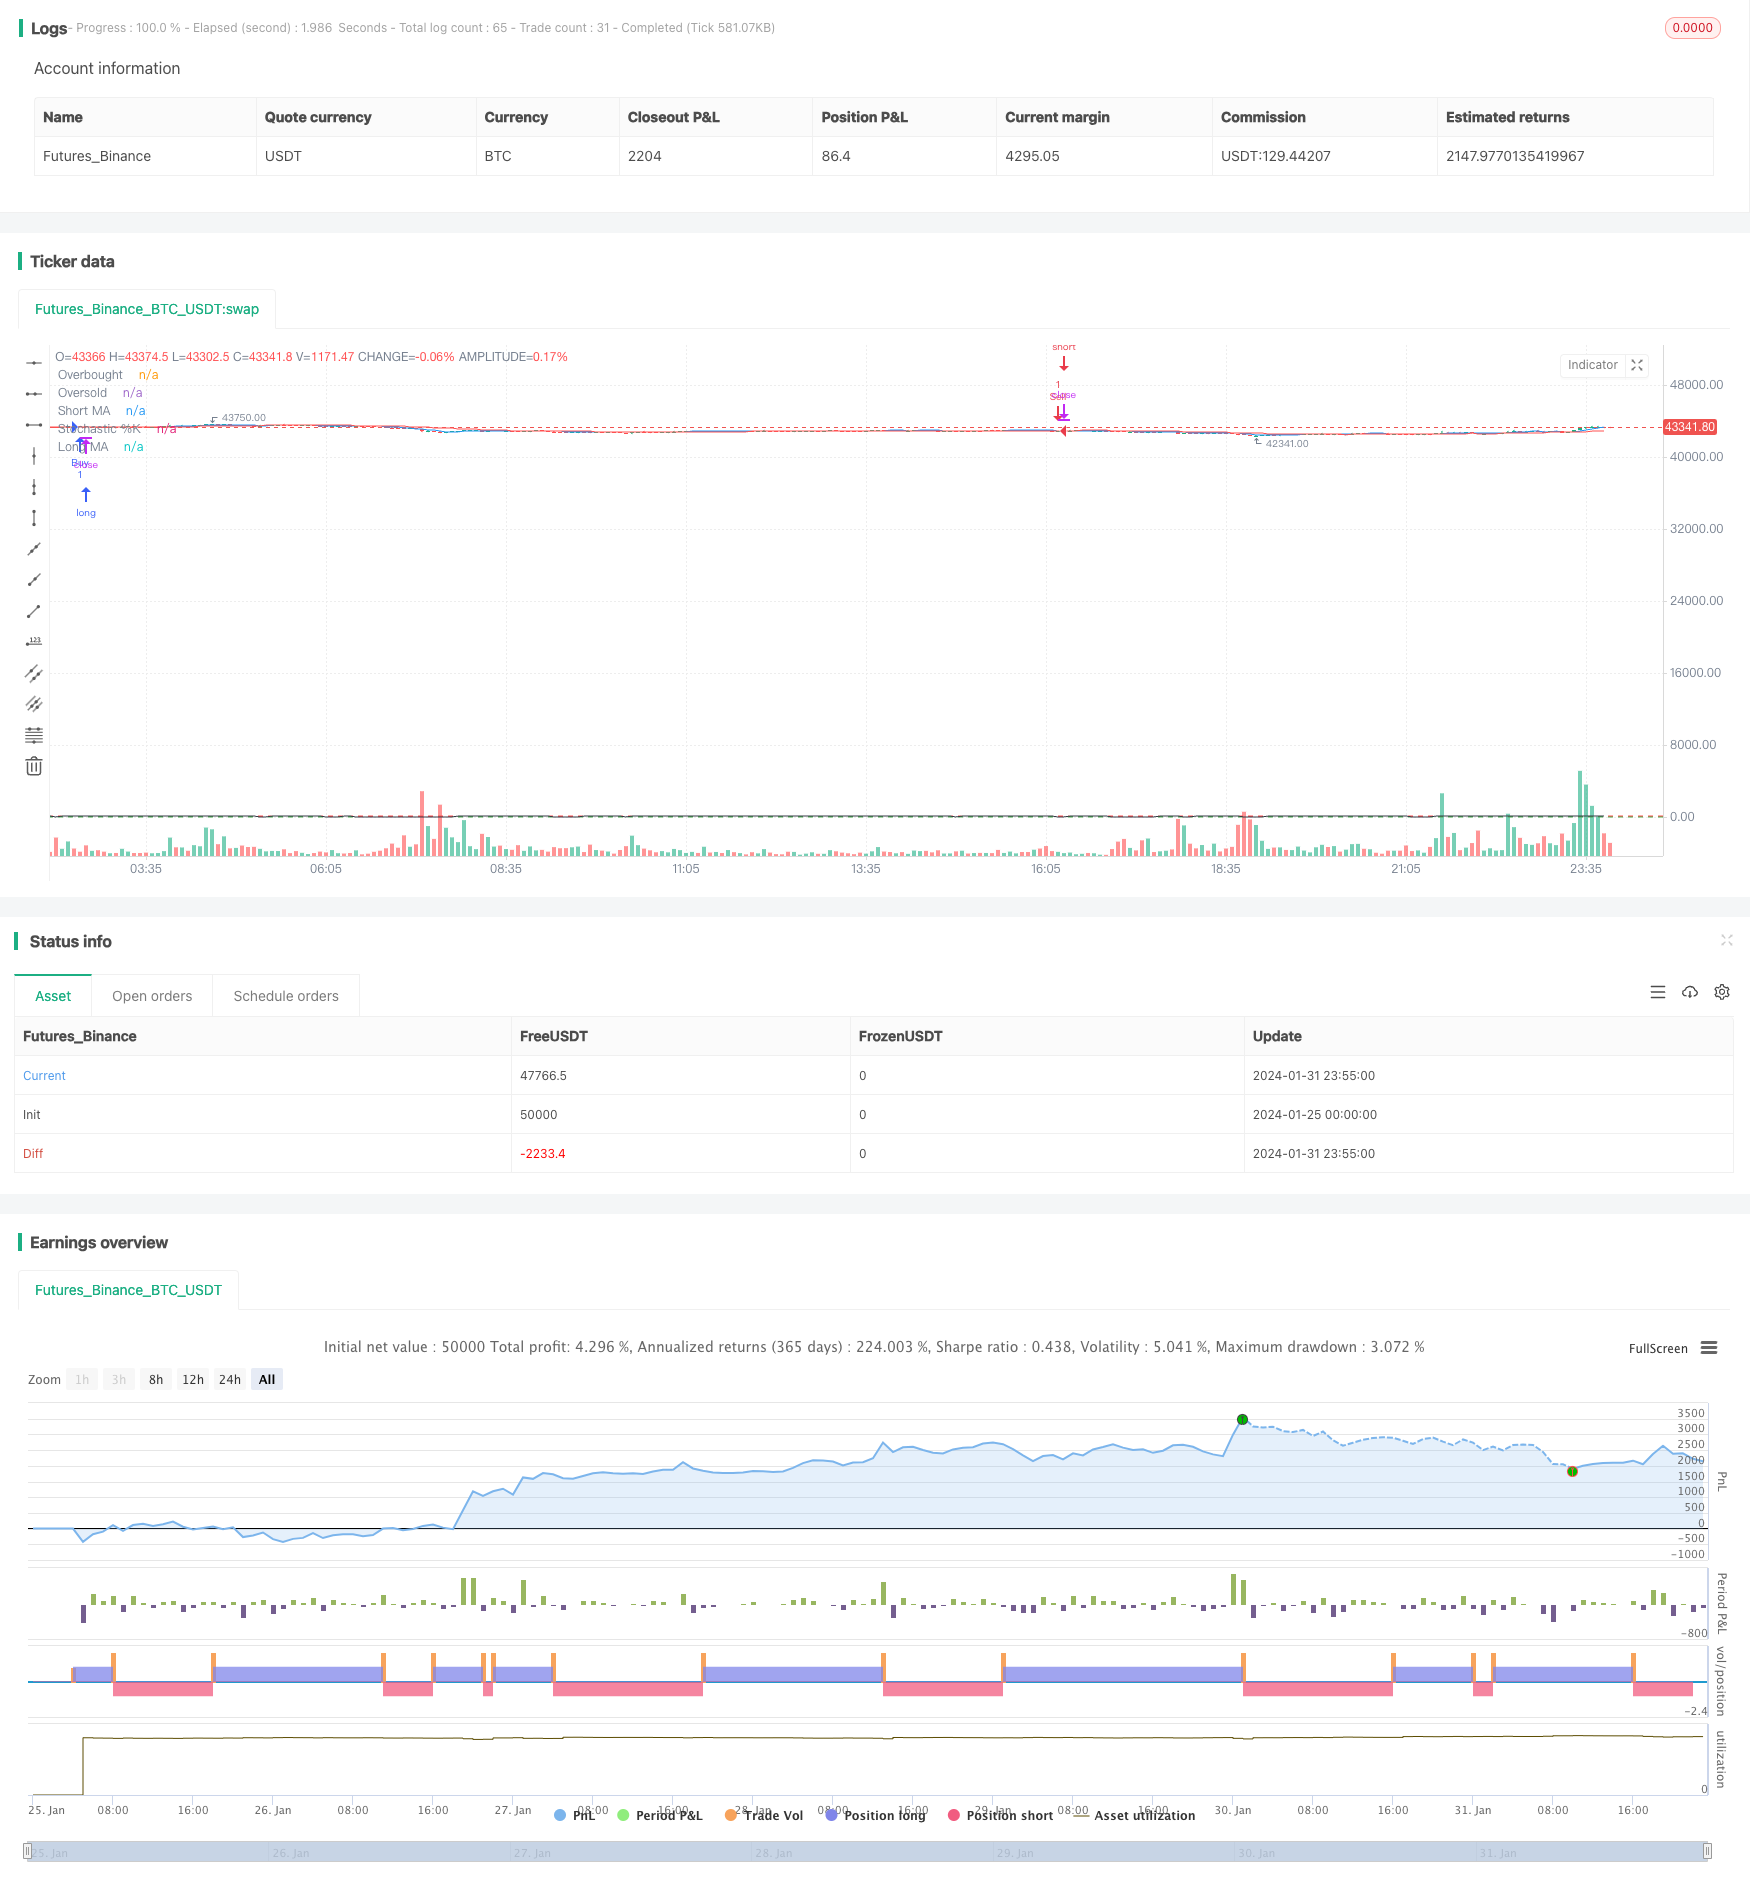Image resolution: width=1750 pixels, height=1891 pixels.
Task: Select the diagonal straight line tool
Action: point(34,549)
